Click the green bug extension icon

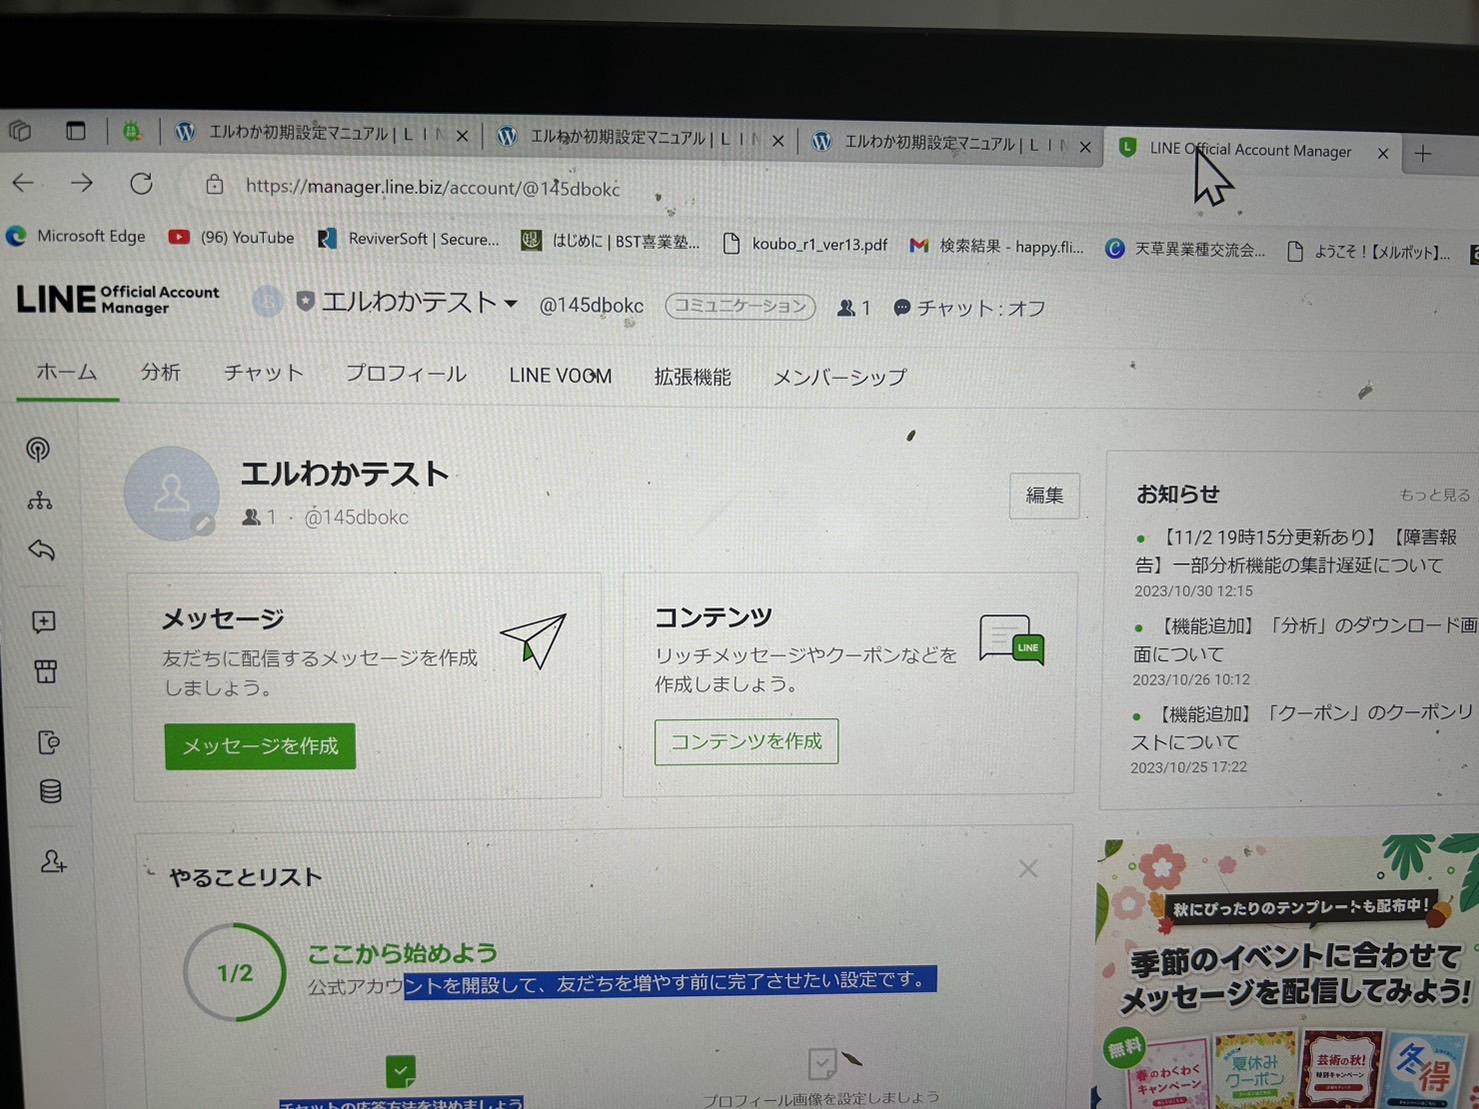pyautogui.click(x=132, y=131)
